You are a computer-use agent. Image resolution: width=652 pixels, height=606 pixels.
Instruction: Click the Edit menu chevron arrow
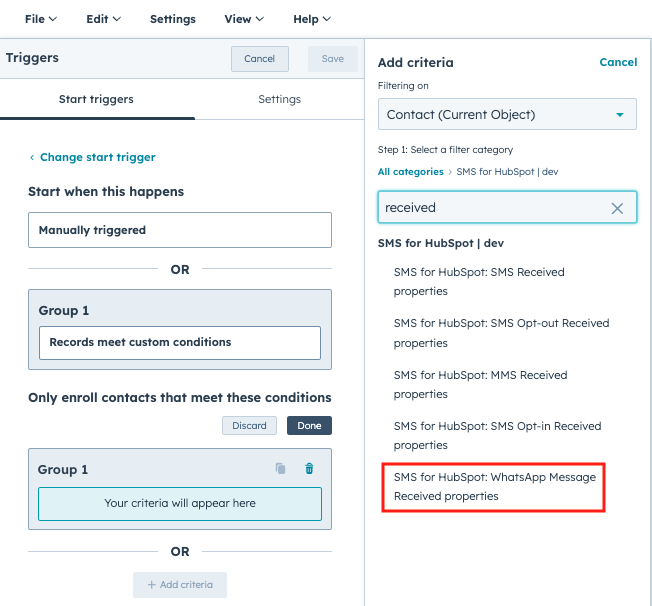coord(117,19)
